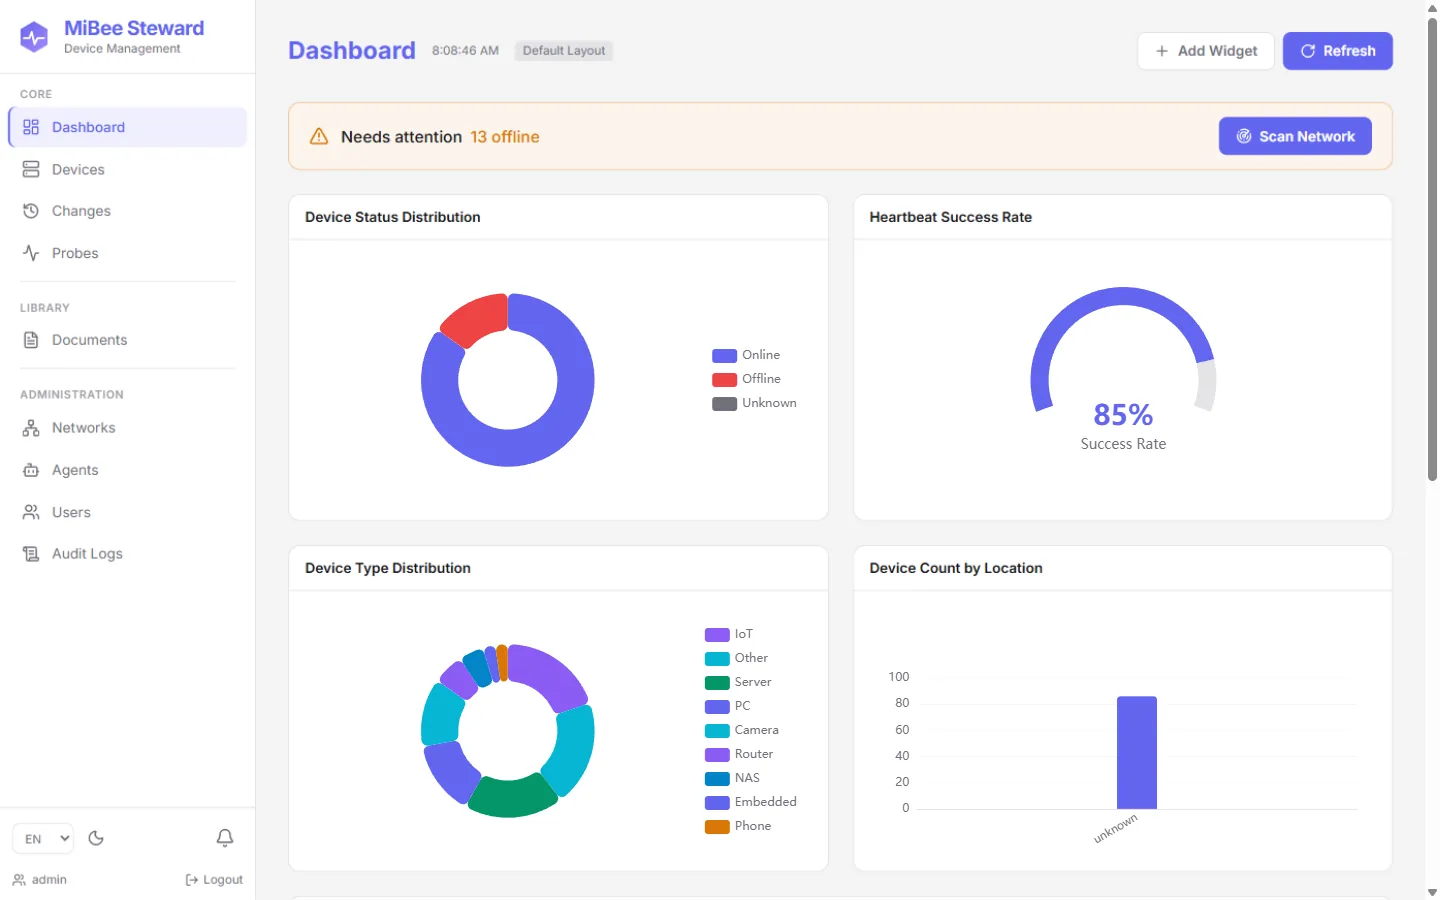This screenshot has height=900, width=1440.
Task: Open the Dashboard sidebar item
Action: tap(127, 127)
